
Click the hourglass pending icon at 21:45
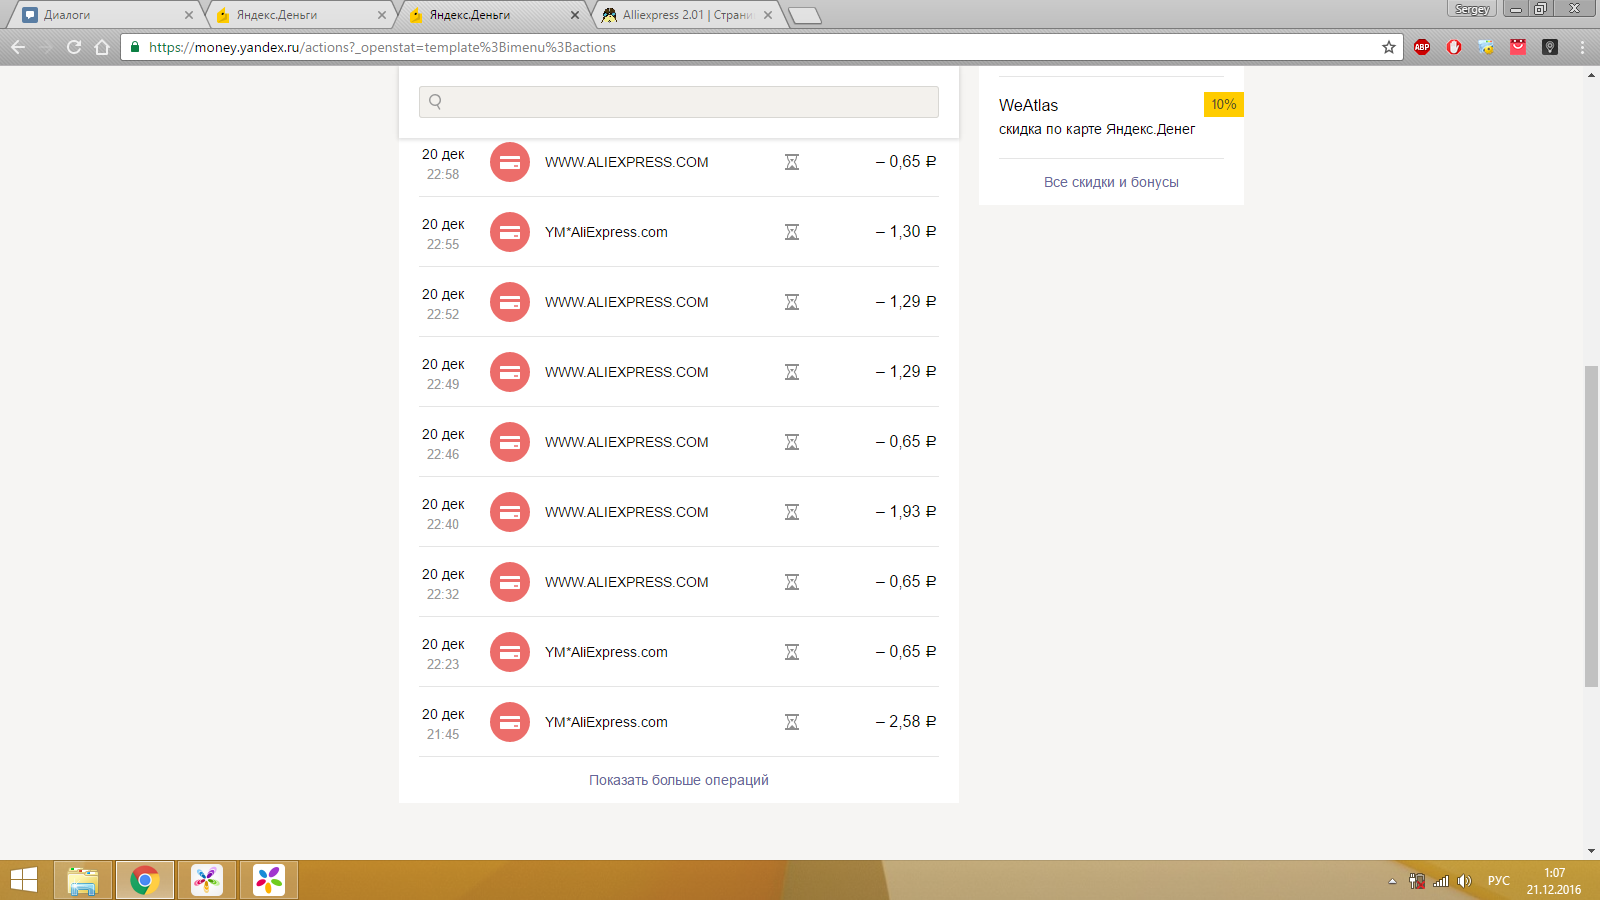(x=792, y=722)
